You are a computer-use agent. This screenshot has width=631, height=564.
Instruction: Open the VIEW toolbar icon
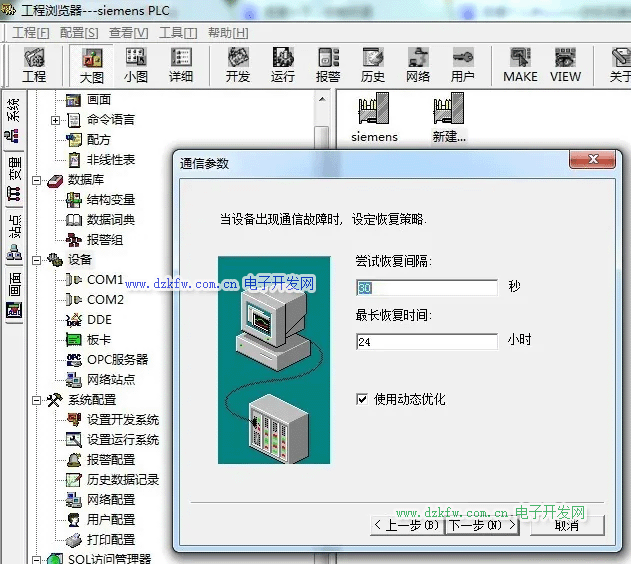pyautogui.click(x=565, y=65)
